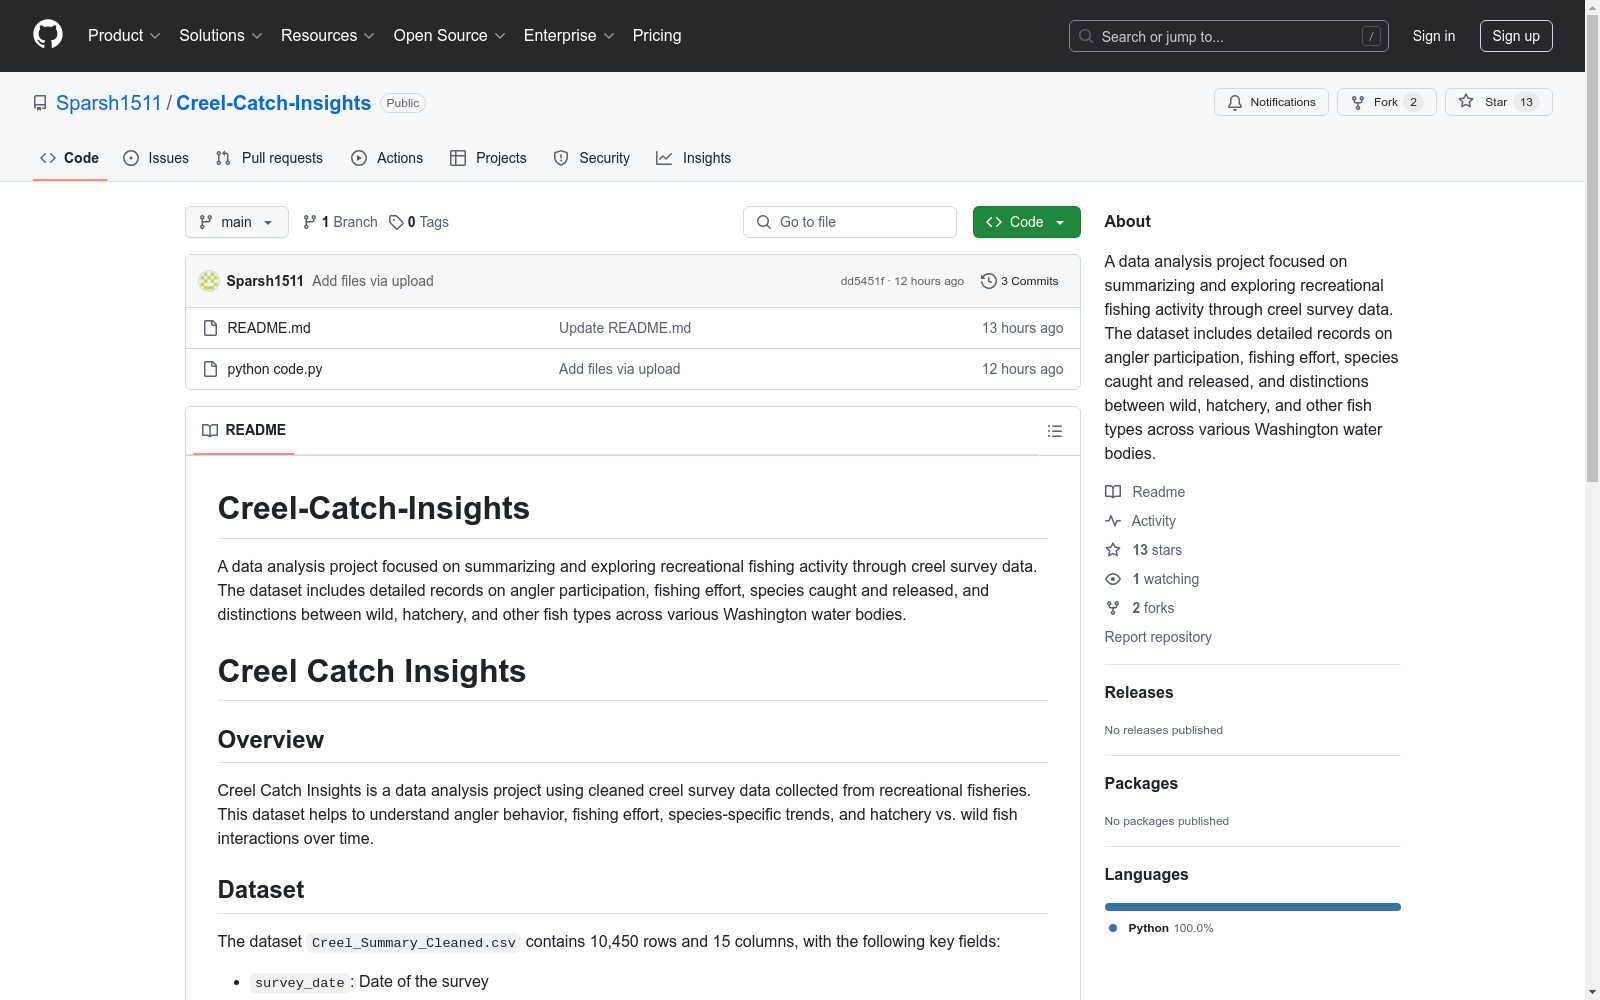
Task: View the 1 watching link
Action: [x=1152, y=579]
